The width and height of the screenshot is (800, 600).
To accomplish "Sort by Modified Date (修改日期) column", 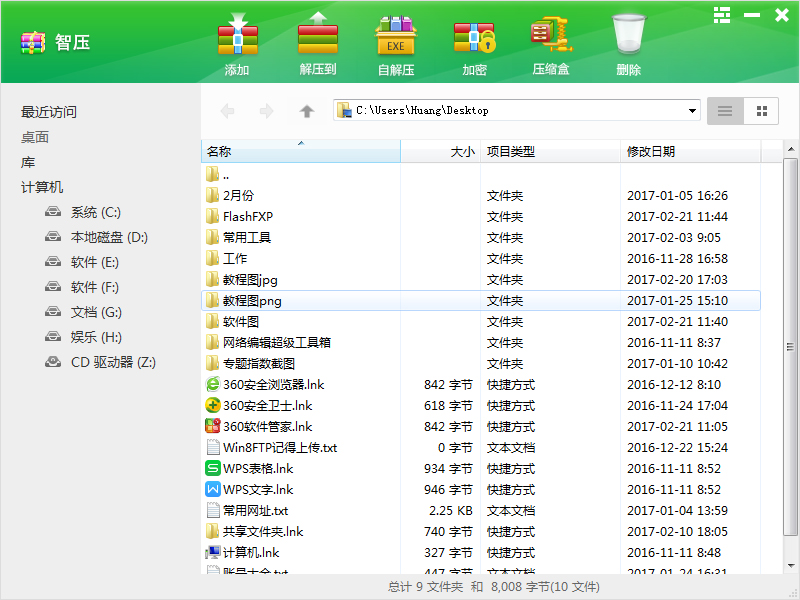I will pos(690,152).
